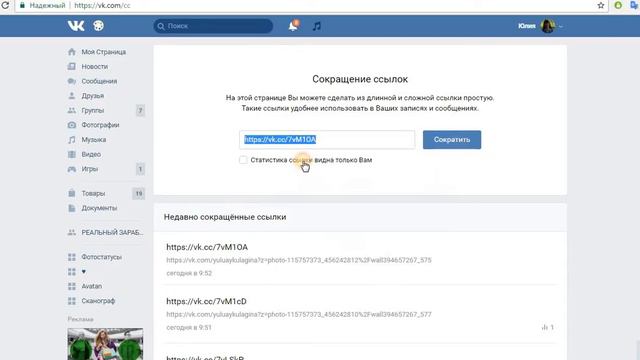Screen dimensions: 640x360
Task: Click grid icon beside Сканограф
Action: tap(72, 301)
